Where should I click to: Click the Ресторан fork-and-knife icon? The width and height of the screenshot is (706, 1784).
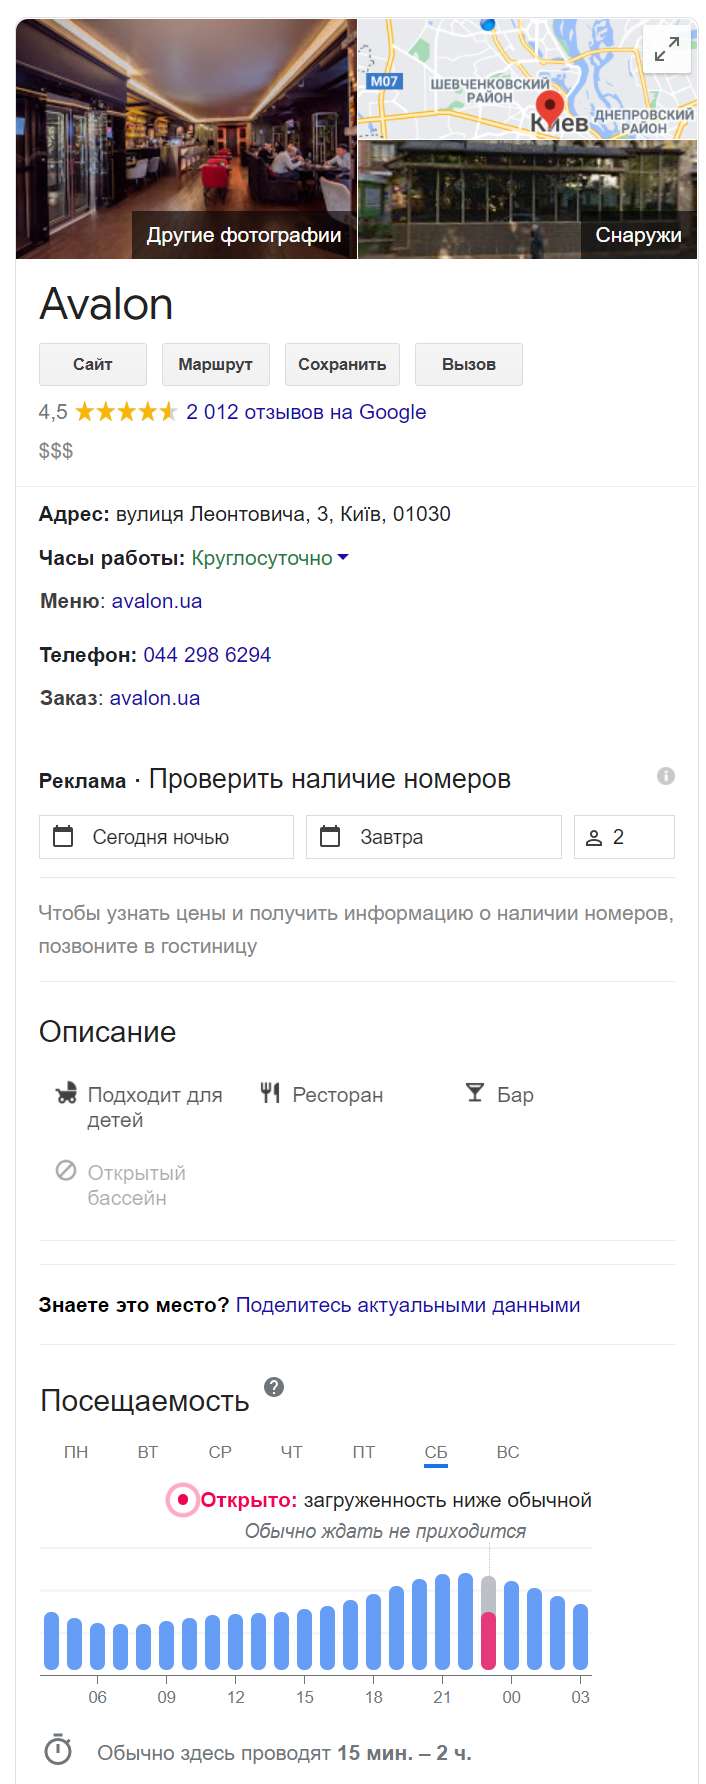click(x=269, y=1093)
